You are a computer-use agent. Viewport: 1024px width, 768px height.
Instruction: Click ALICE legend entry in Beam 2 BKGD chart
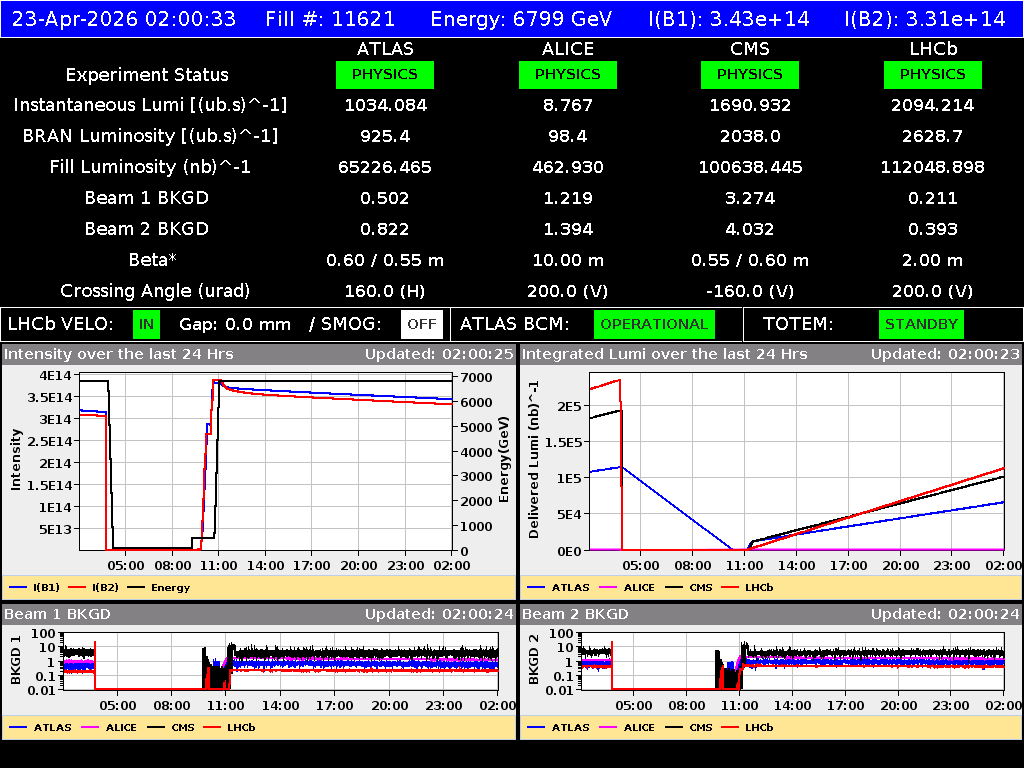(x=627, y=728)
